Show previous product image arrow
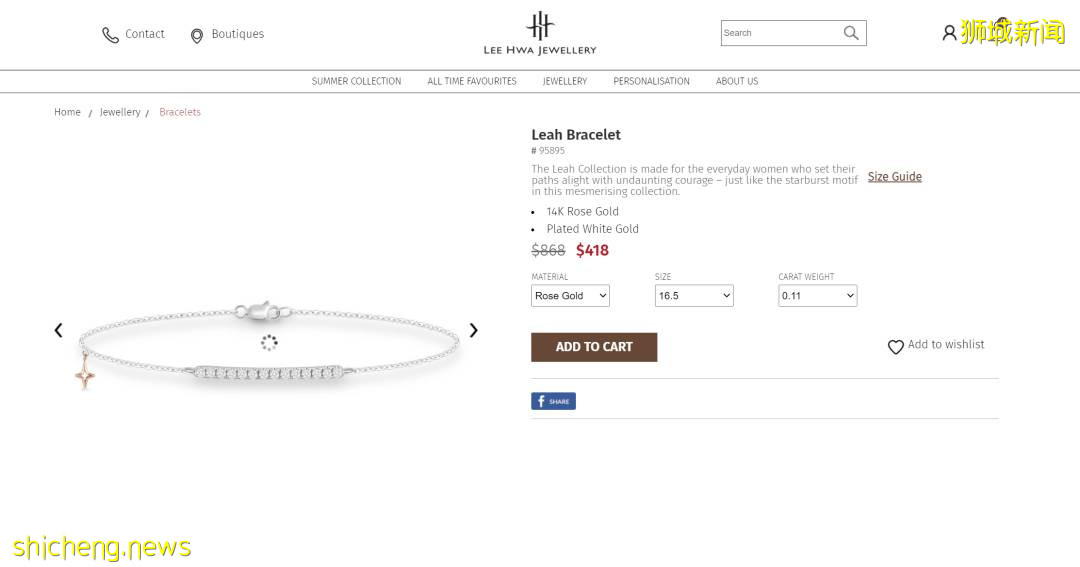 (58, 330)
